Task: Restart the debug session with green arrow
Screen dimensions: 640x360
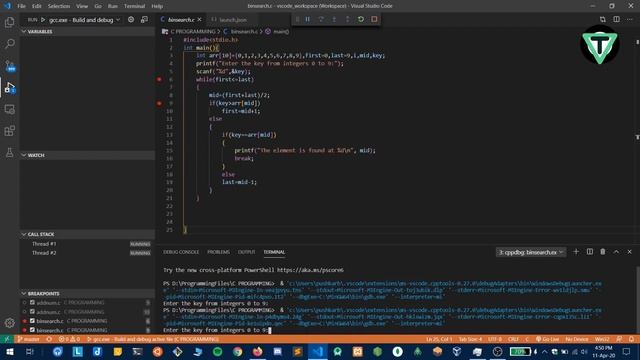Action: [x=361, y=19]
